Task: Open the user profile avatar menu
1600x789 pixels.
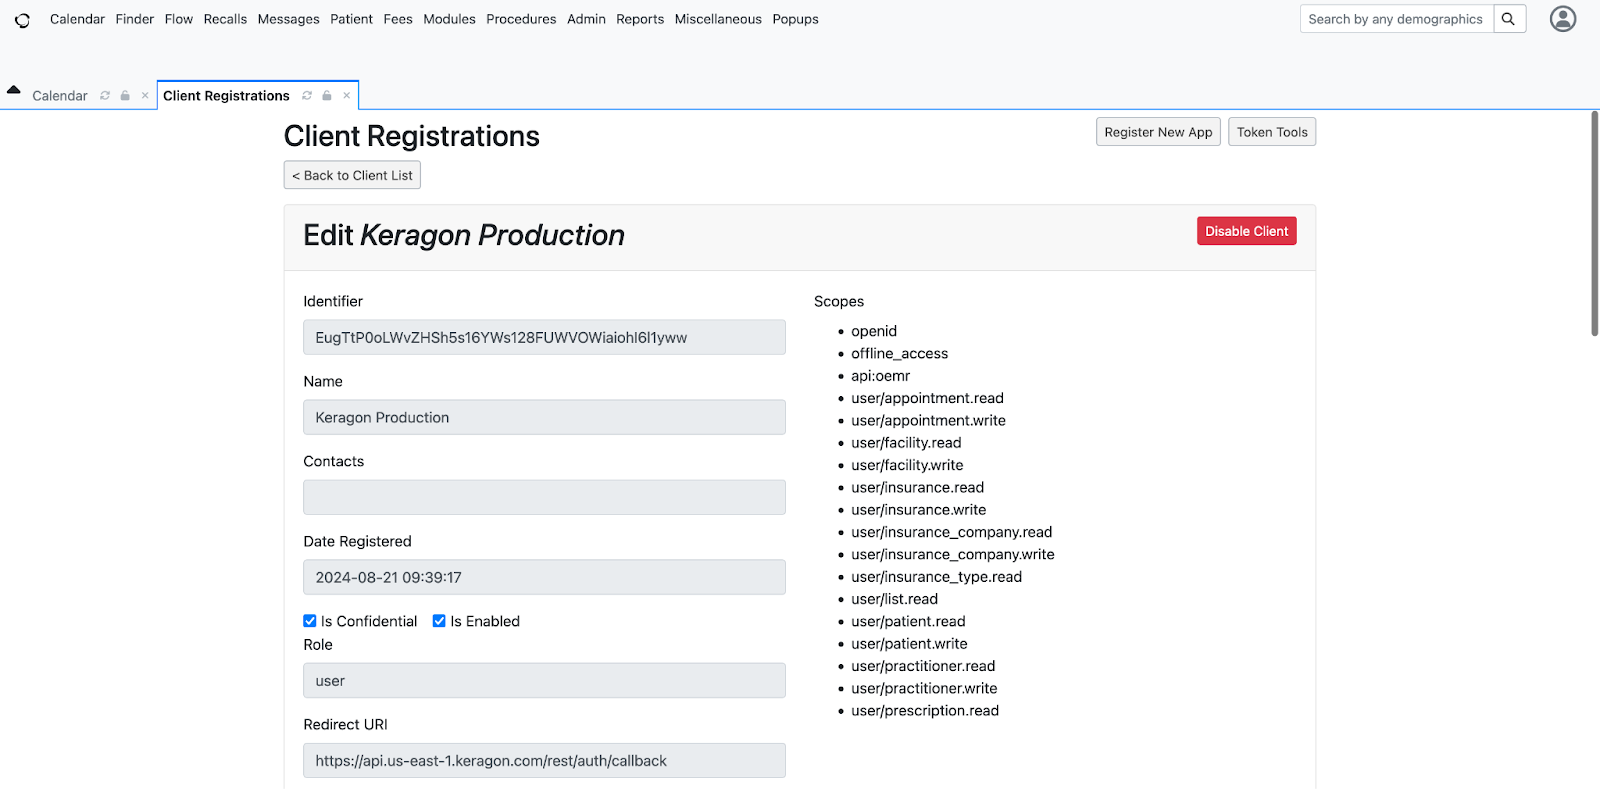Action: [1562, 19]
